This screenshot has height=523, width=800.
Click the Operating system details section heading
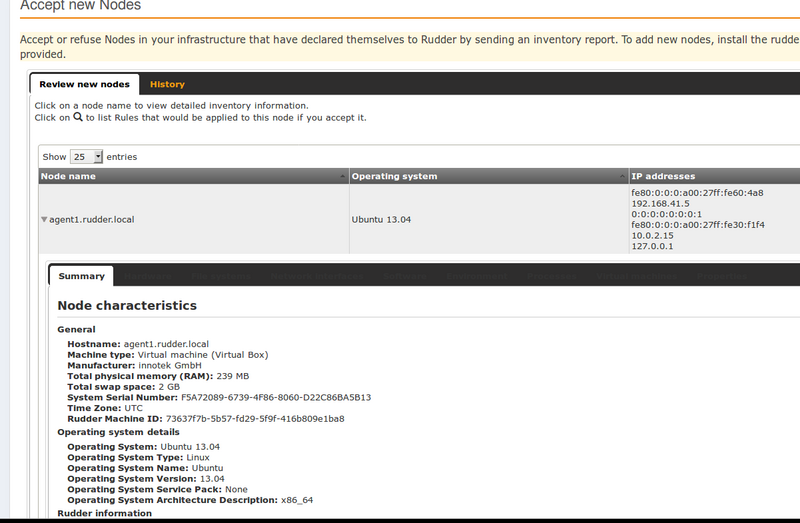click(118, 432)
